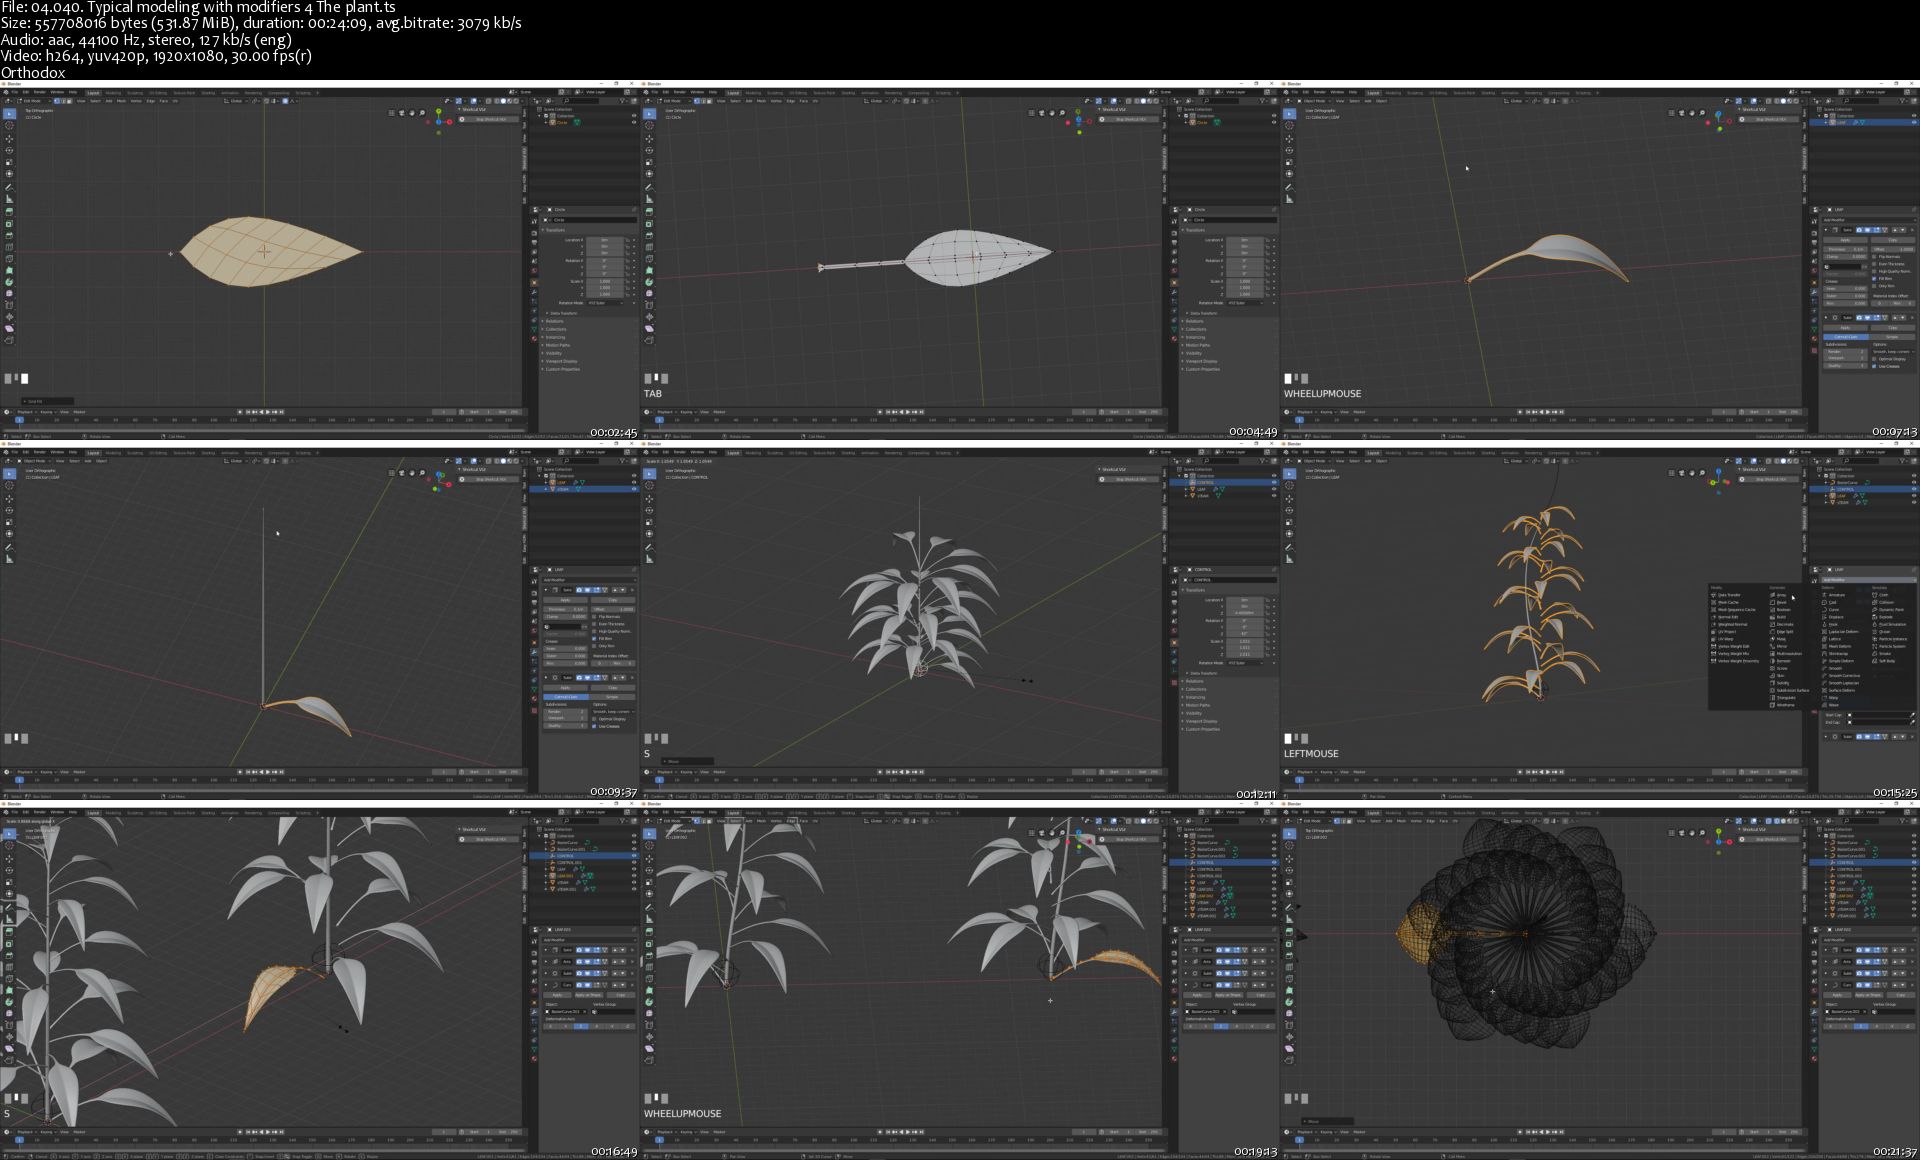This screenshot has width=1920, height=1160.
Task: Click Simple subdivision button in 00:09:37 frame
Action: tap(612, 696)
